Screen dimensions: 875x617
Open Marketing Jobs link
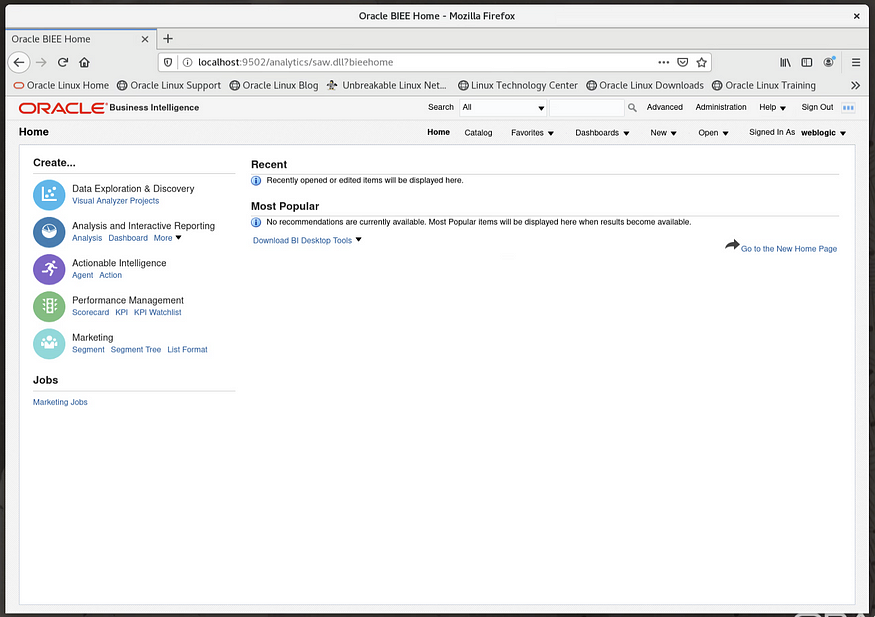60,402
